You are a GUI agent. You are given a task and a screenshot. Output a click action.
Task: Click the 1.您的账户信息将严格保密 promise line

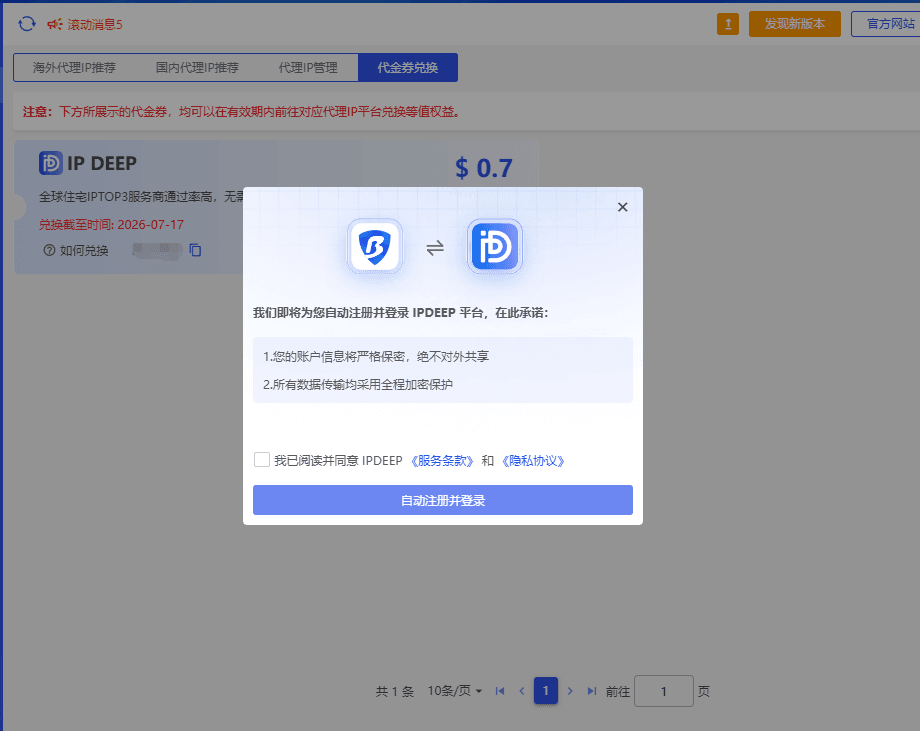pos(376,356)
